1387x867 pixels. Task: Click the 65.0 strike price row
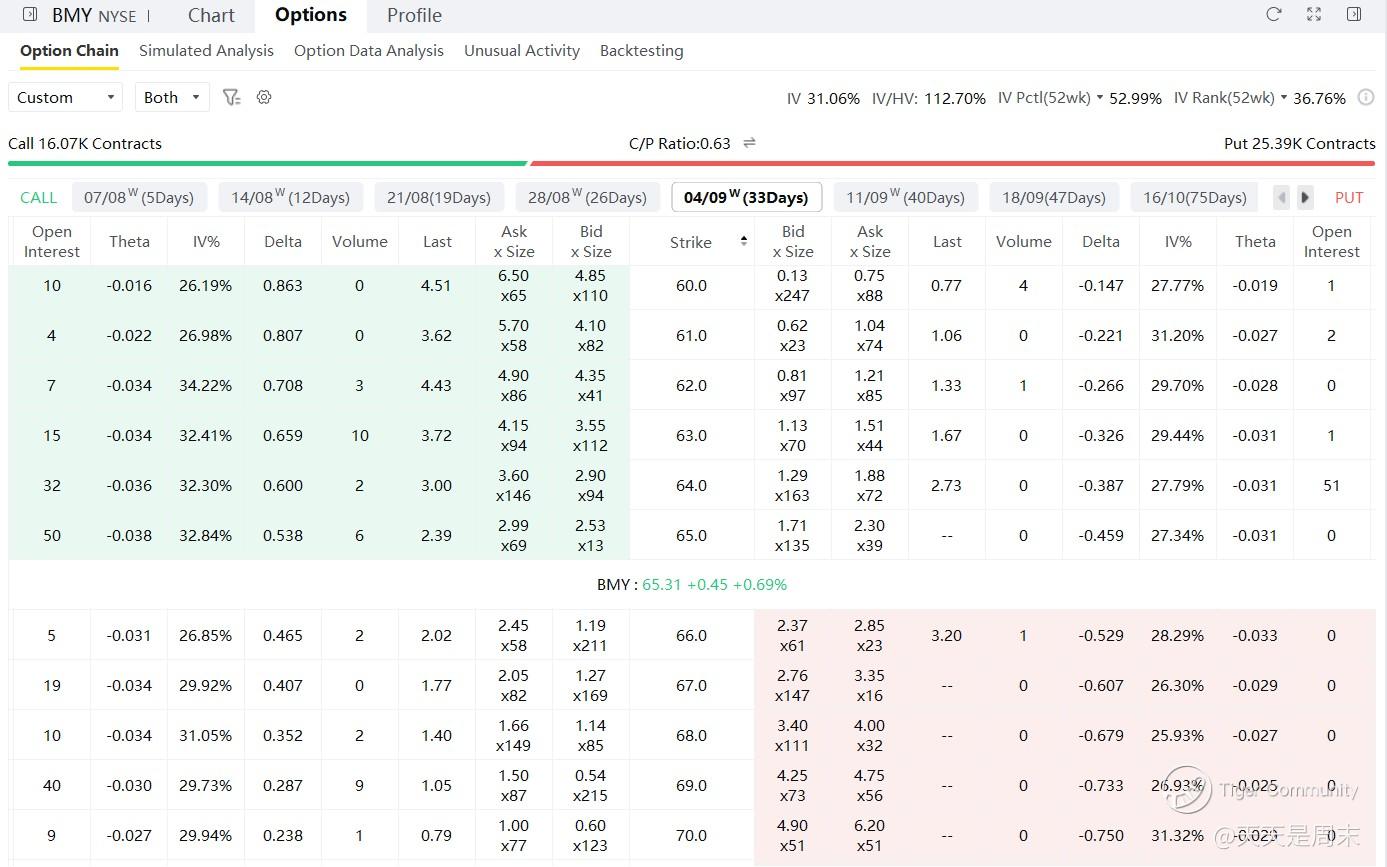pyautogui.click(x=691, y=535)
